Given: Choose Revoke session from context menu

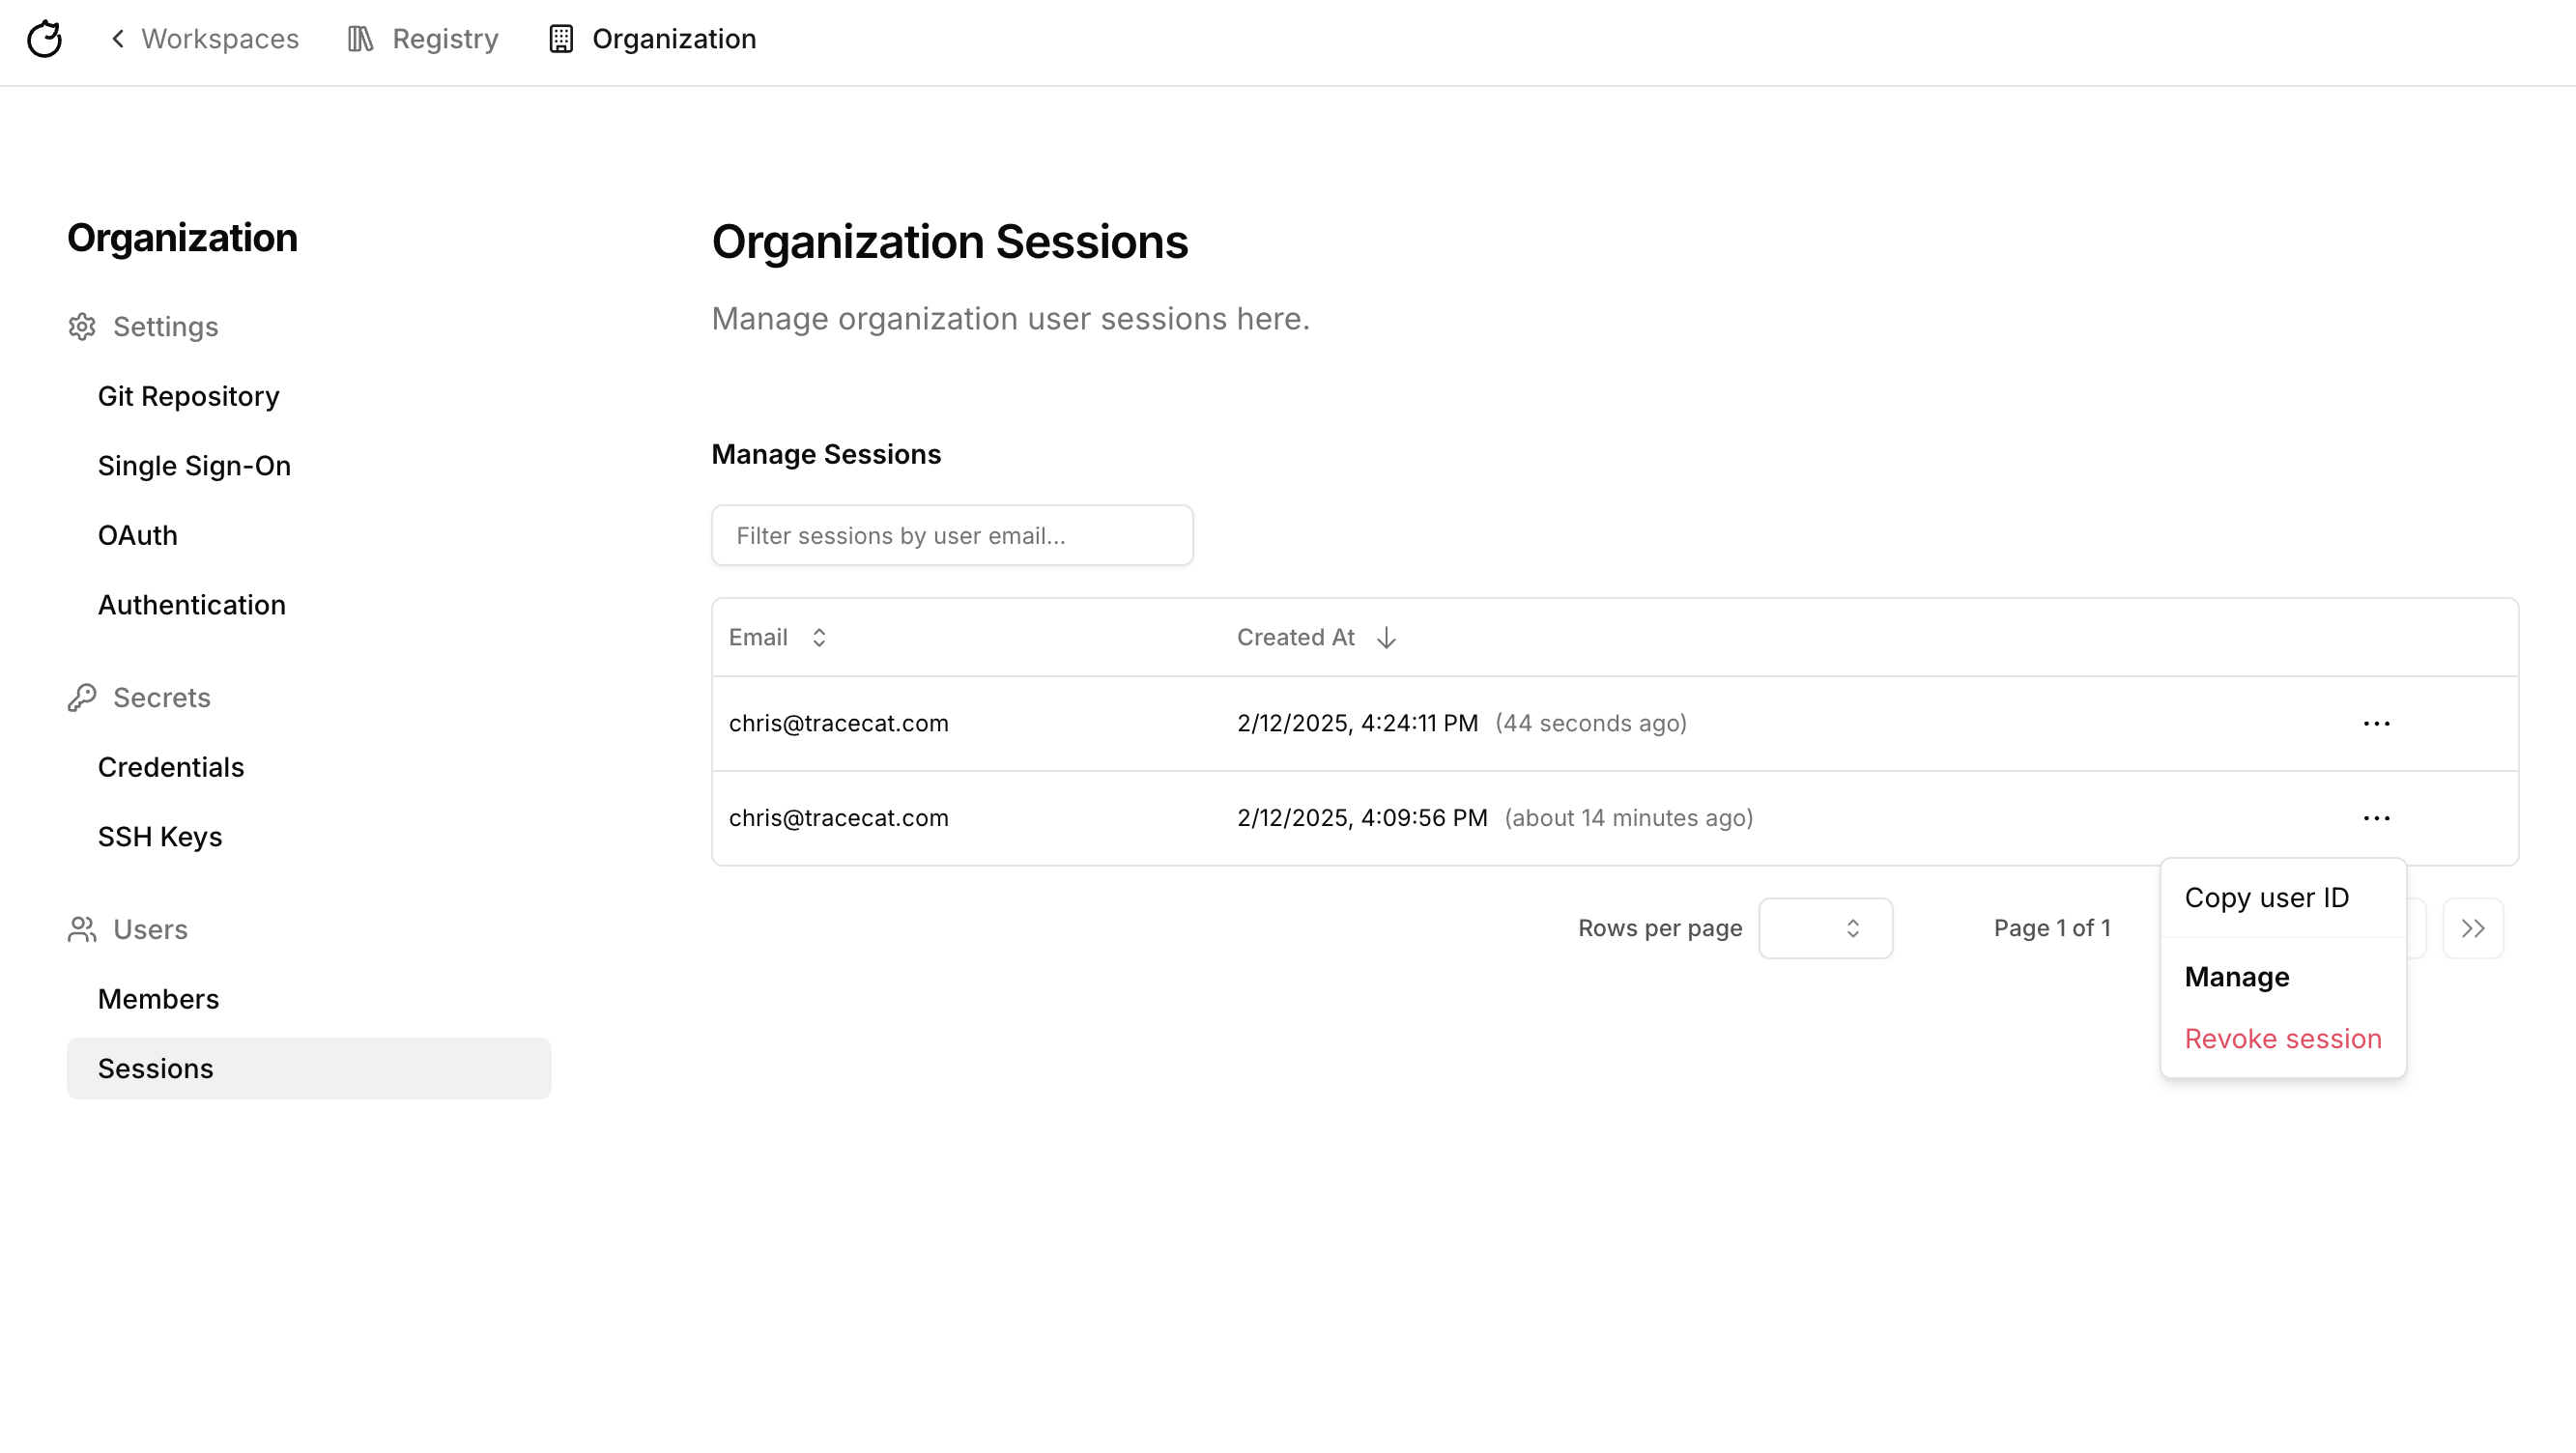Looking at the screenshot, I should (2282, 1039).
